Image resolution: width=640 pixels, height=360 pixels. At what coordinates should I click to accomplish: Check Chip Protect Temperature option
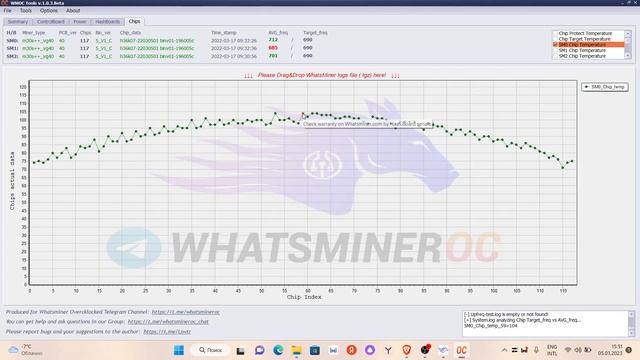coord(555,33)
